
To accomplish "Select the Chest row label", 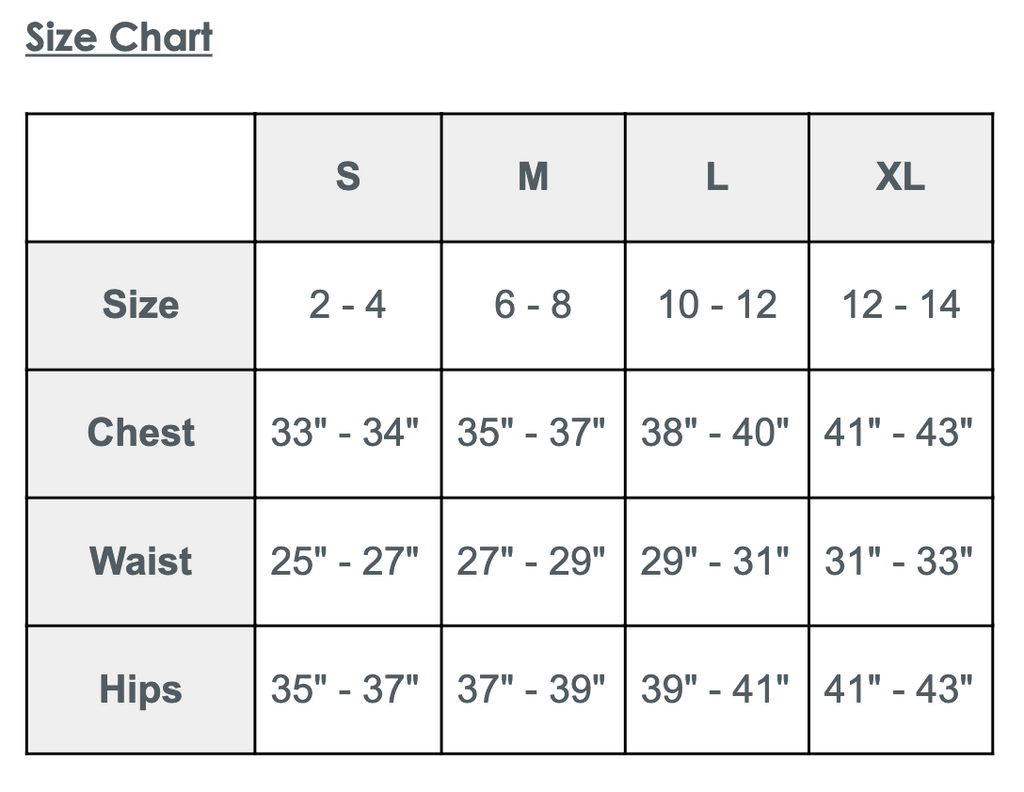I will coord(141,433).
